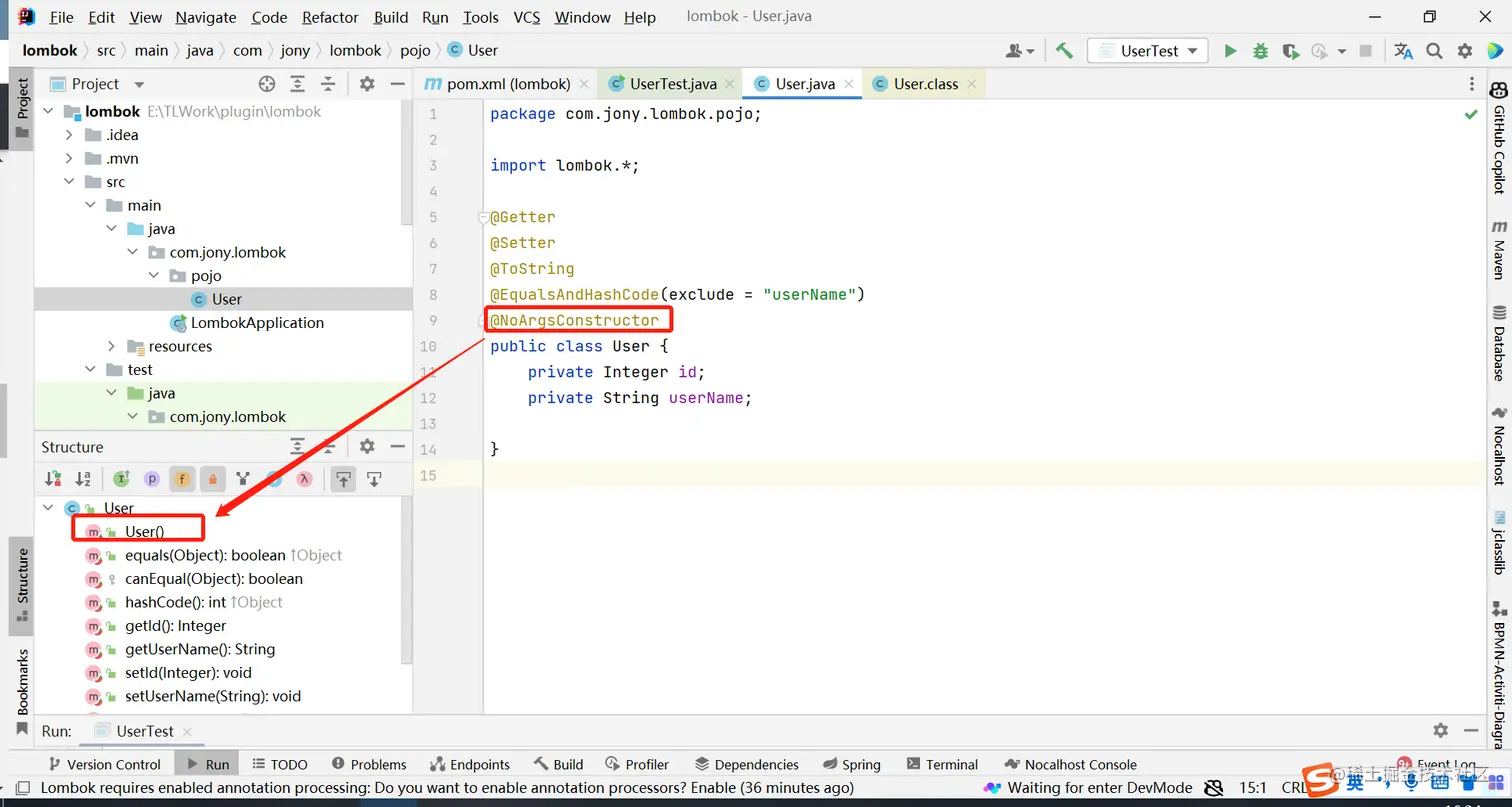1512x807 pixels.
Task: Switch to the pom.xml (lombok) tab
Action: point(507,84)
